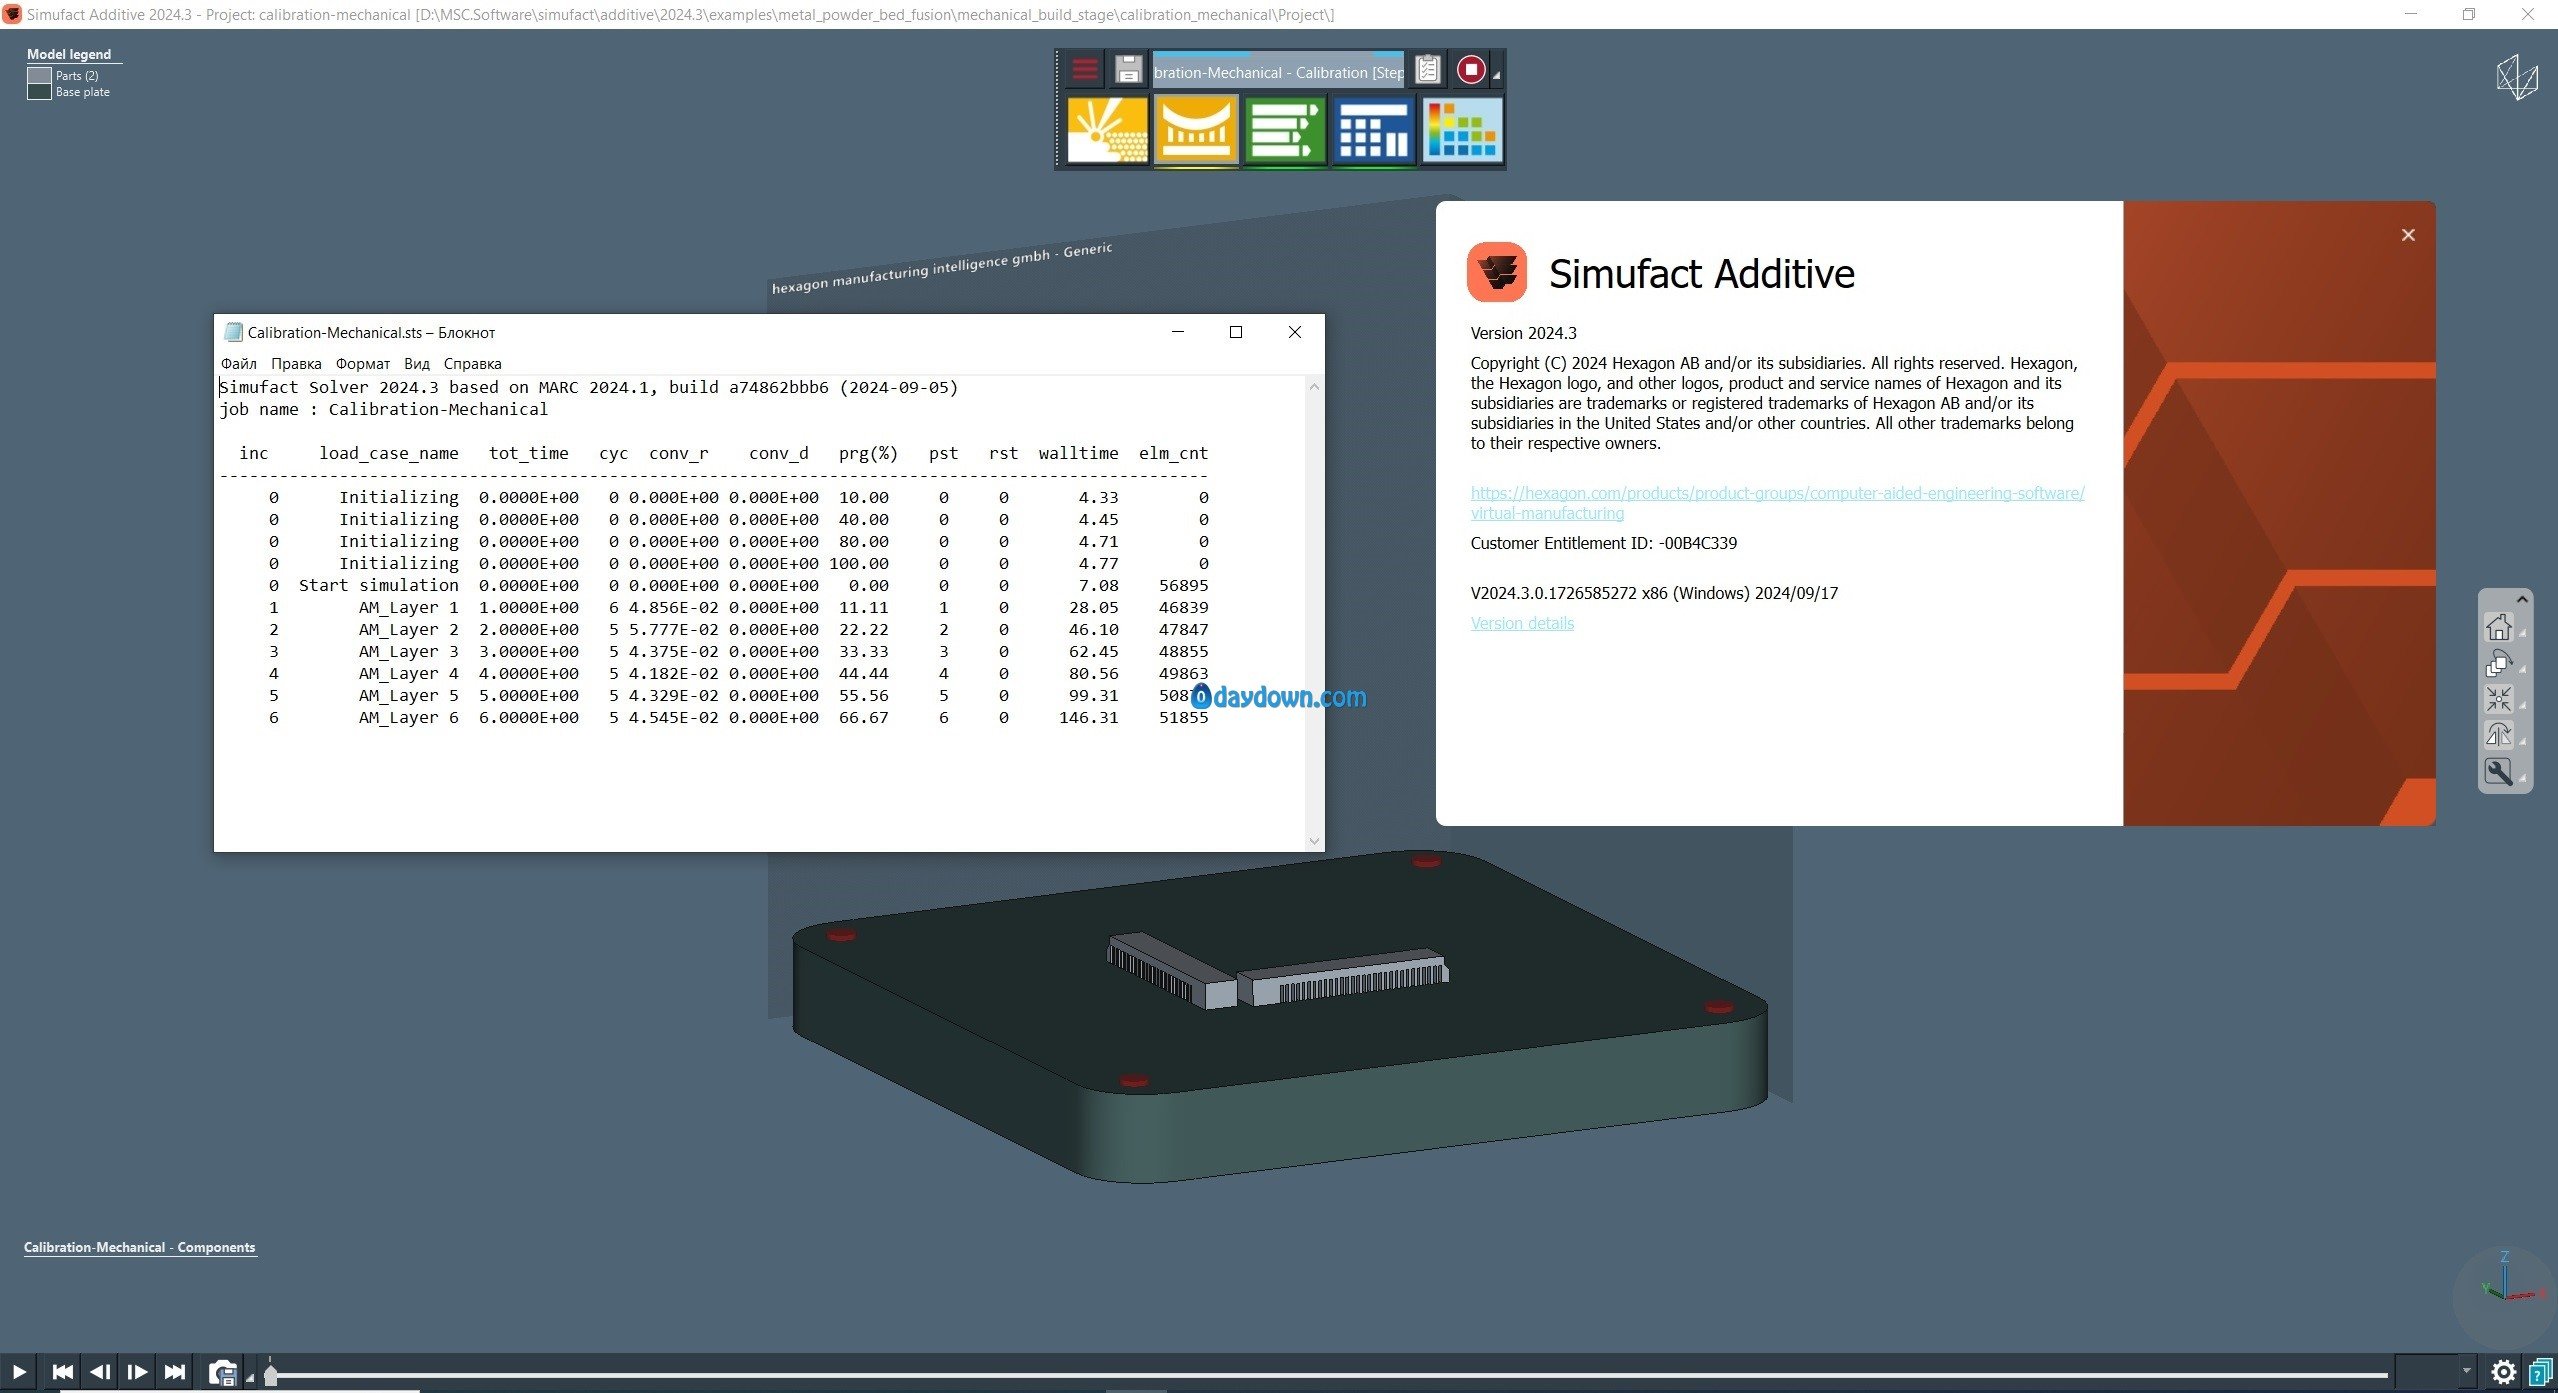This screenshot has height=1393, width=2558.
Task: Click the timeline frame number field
Action: (x=2428, y=1371)
